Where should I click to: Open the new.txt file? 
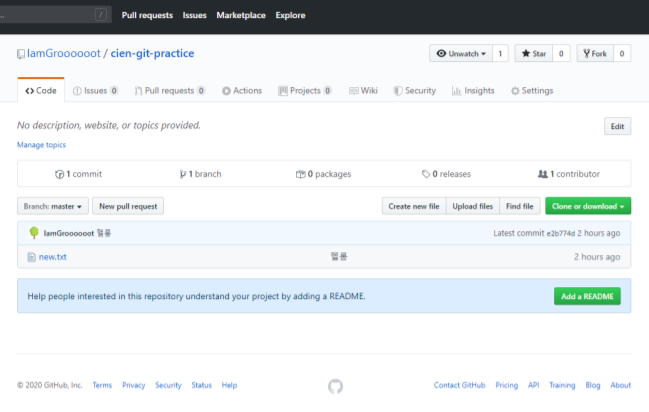coord(53,257)
